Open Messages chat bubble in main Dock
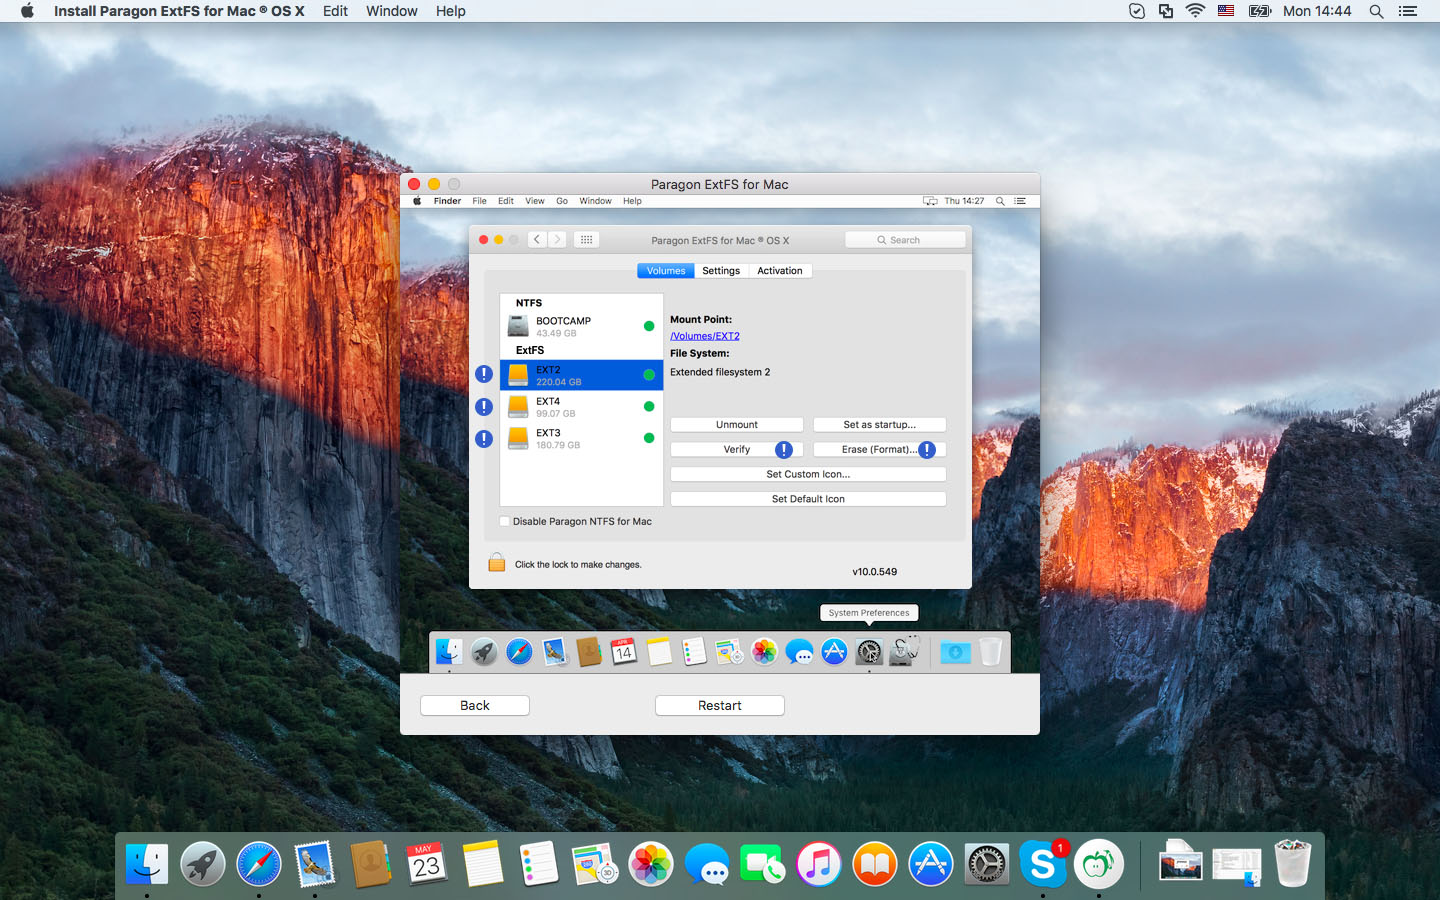1440x900 pixels. [707, 863]
